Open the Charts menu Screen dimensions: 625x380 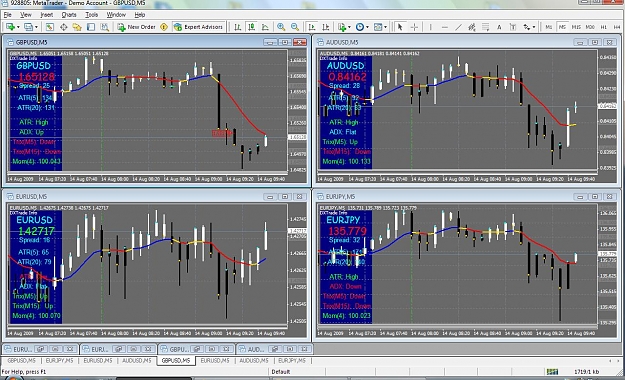[69, 14]
